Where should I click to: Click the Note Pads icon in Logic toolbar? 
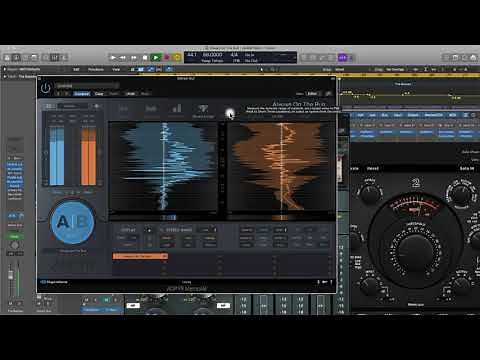coord(455,58)
